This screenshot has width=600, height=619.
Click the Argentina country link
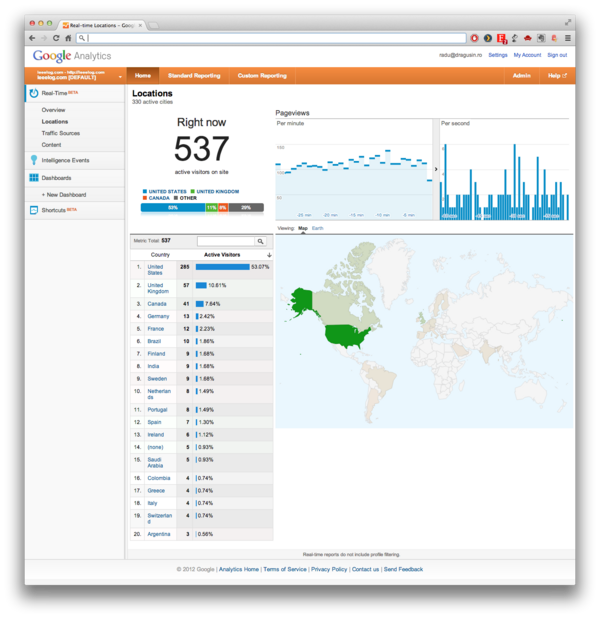point(159,534)
